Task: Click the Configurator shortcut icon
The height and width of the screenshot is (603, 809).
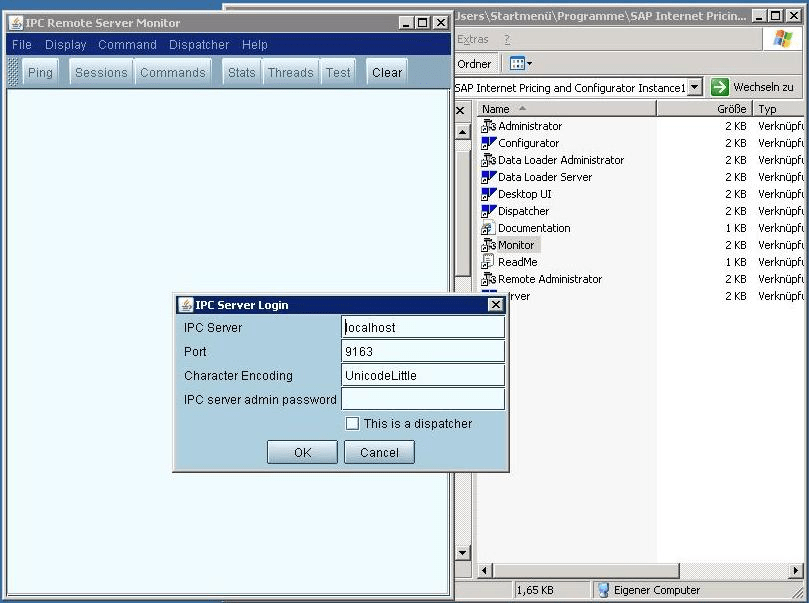Action: pyautogui.click(x=488, y=143)
